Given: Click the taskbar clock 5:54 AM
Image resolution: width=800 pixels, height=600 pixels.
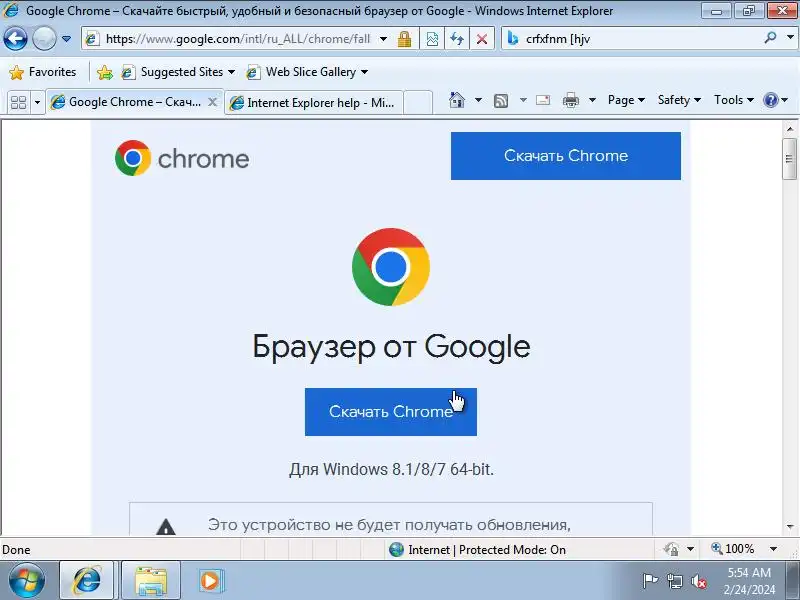Looking at the screenshot, I should [x=749, y=572].
